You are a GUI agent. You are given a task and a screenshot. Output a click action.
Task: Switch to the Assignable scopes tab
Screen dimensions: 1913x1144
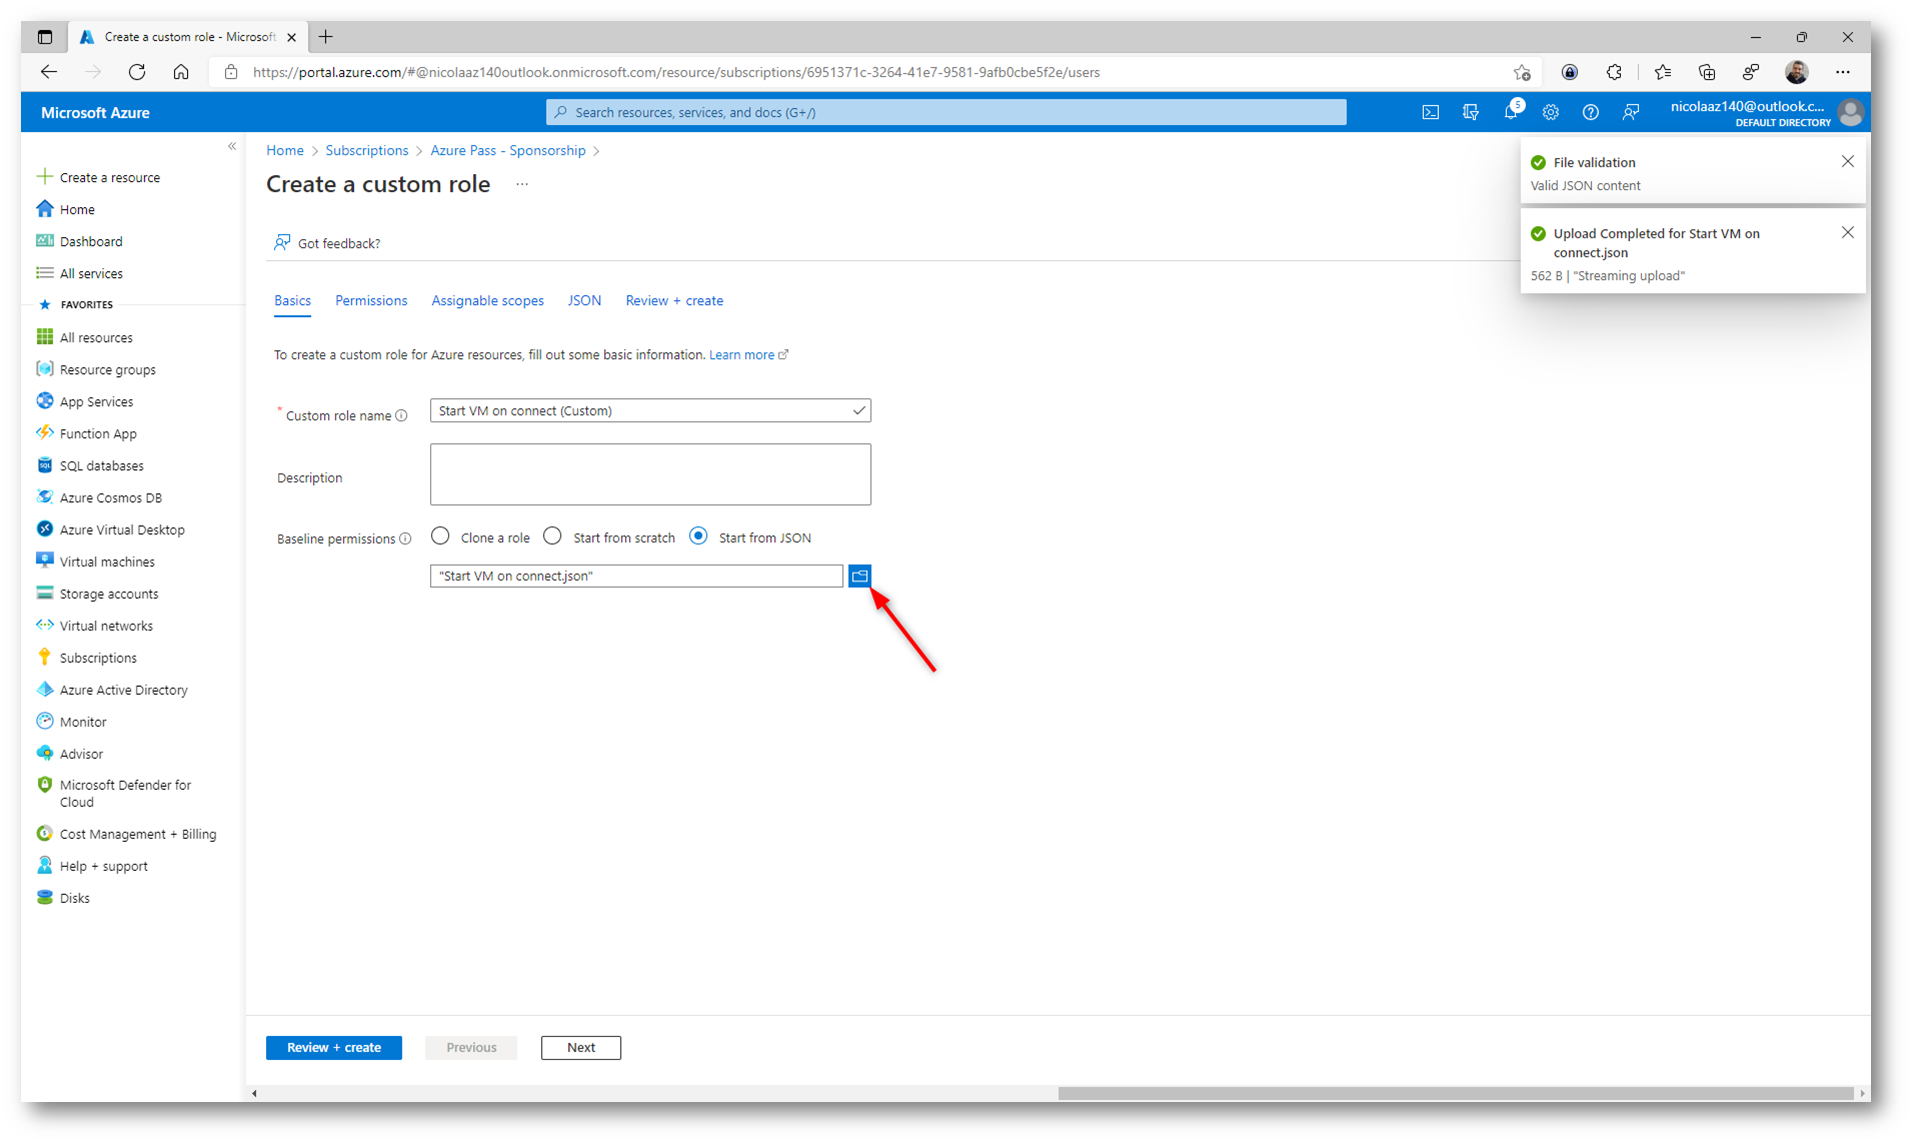(487, 301)
